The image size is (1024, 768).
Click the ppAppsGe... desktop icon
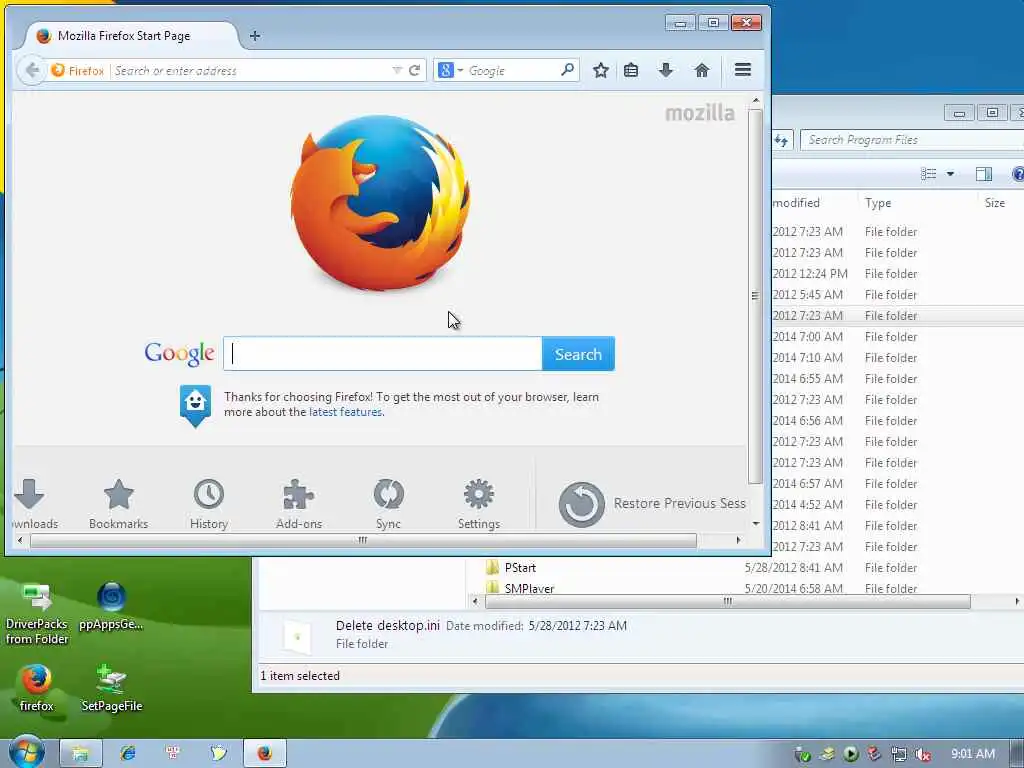pyautogui.click(x=111, y=606)
